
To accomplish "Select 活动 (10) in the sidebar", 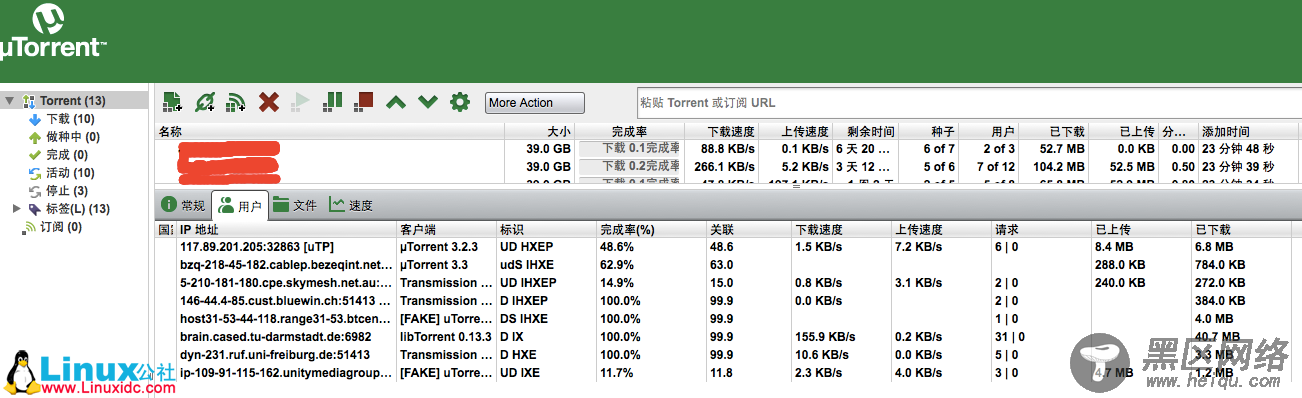I will click(x=70, y=173).
